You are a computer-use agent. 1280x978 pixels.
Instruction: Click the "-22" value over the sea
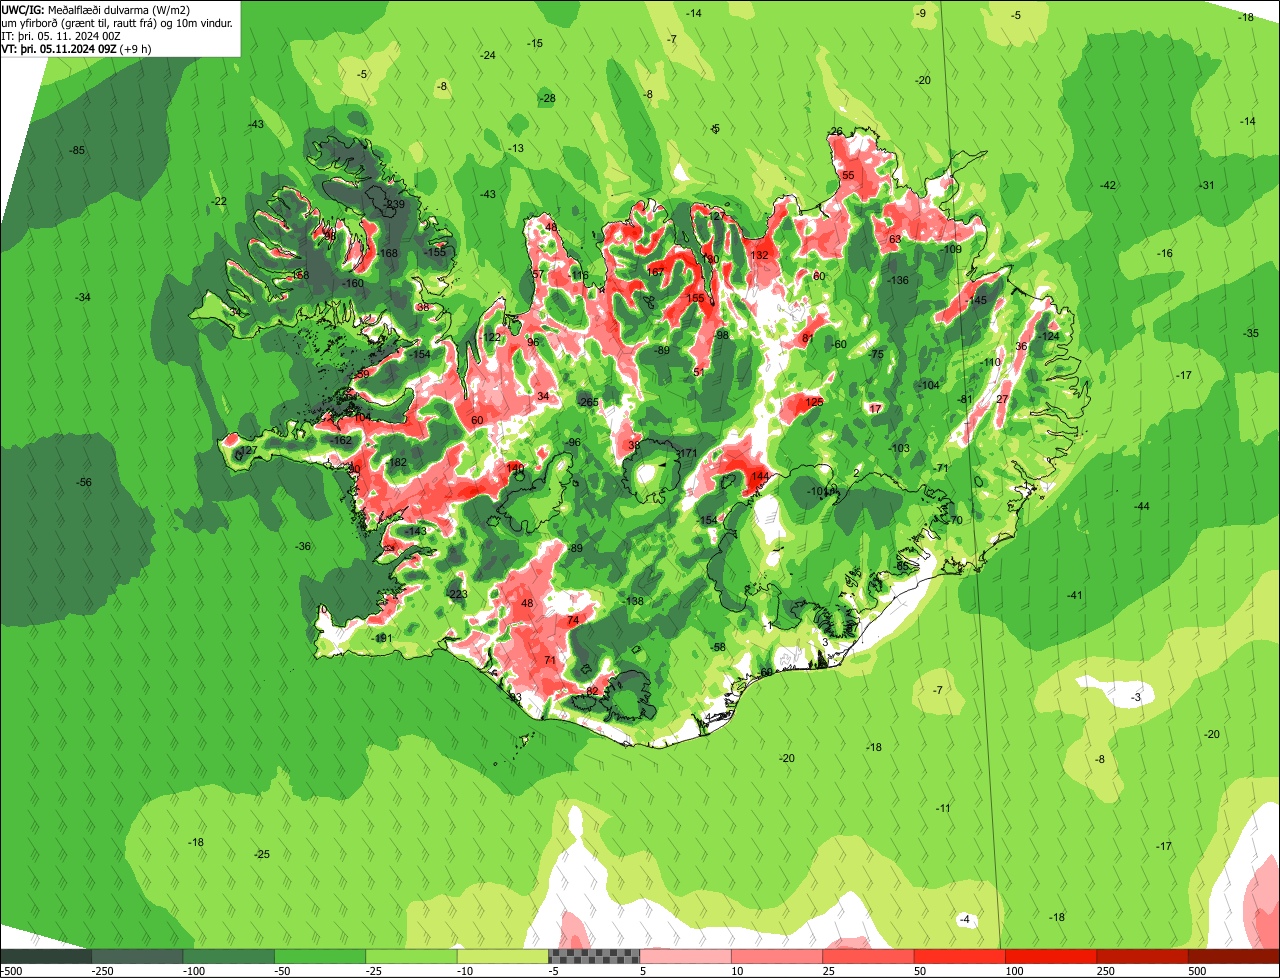click(x=219, y=201)
